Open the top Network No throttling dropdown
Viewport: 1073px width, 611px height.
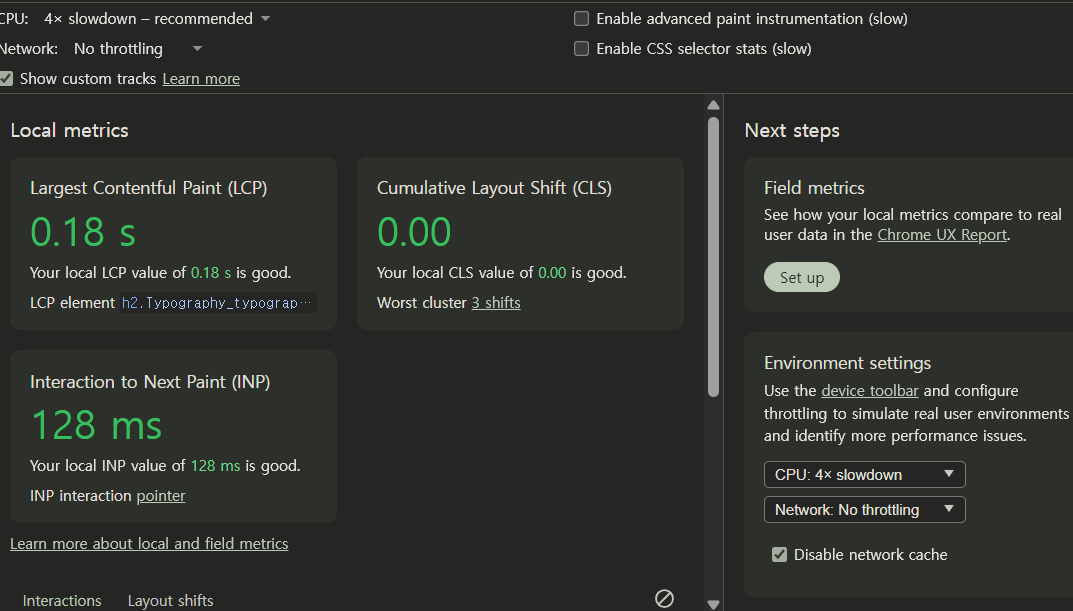tap(138, 49)
